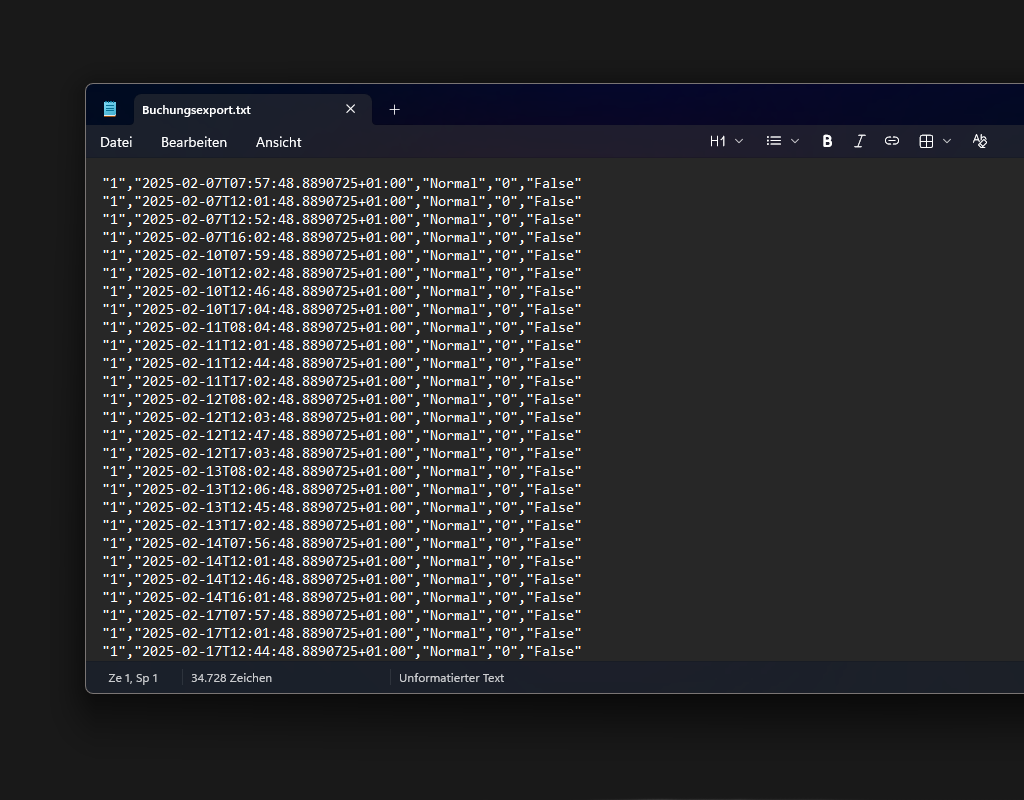The height and width of the screenshot is (800, 1024).
Task: Expand the H1 heading dropdown
Action: [726, 142]
